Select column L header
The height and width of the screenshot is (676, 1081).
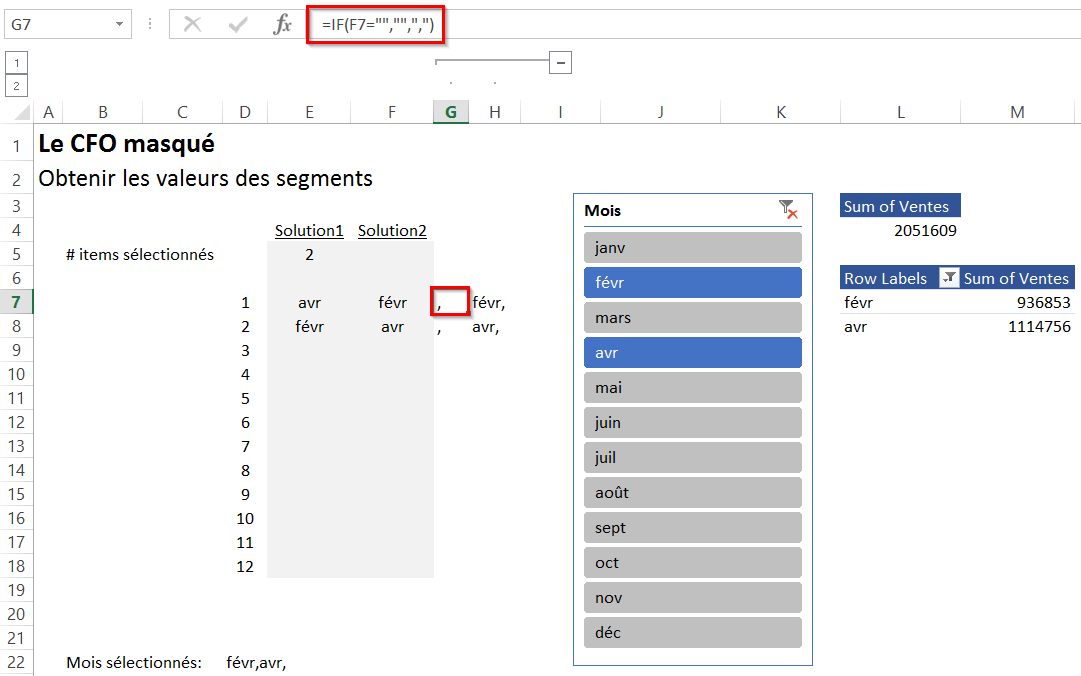[900, 112]
